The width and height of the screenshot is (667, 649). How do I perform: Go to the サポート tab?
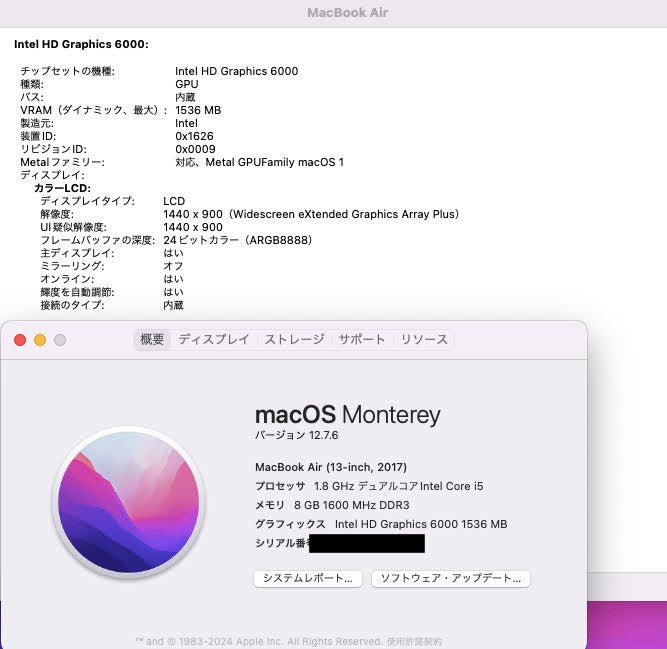pyautogui.click(x=361, y=340)
